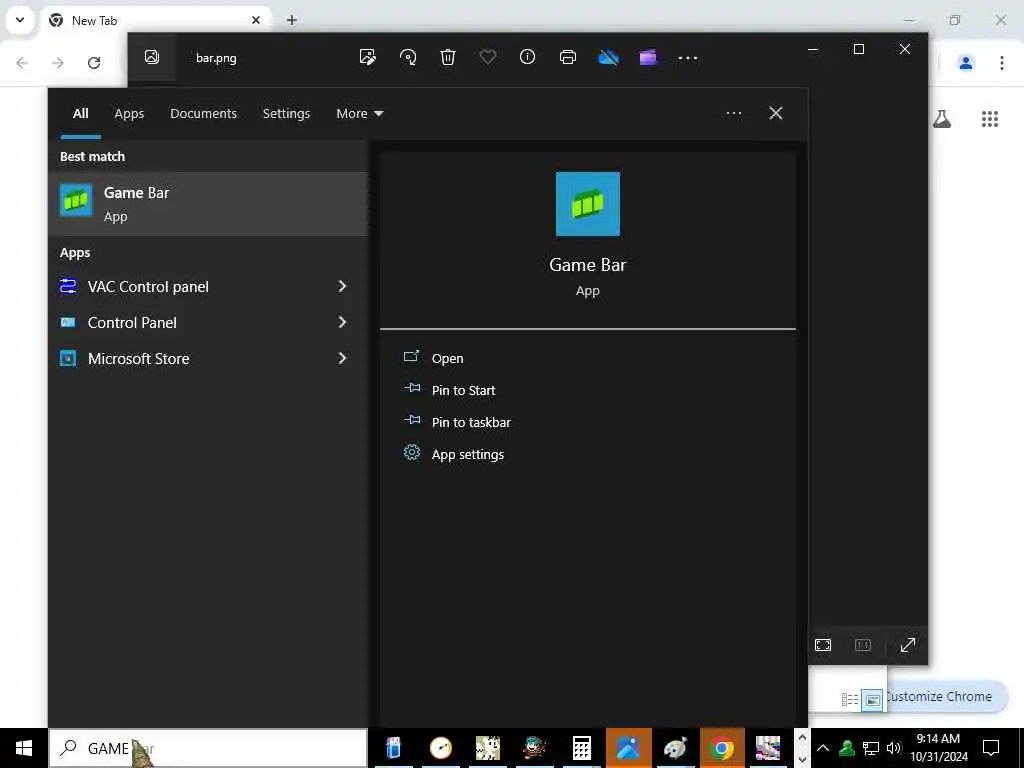1024x768 pixels.
Task: Switch to Chrome on the taskbar
Action: coord(722,748)
